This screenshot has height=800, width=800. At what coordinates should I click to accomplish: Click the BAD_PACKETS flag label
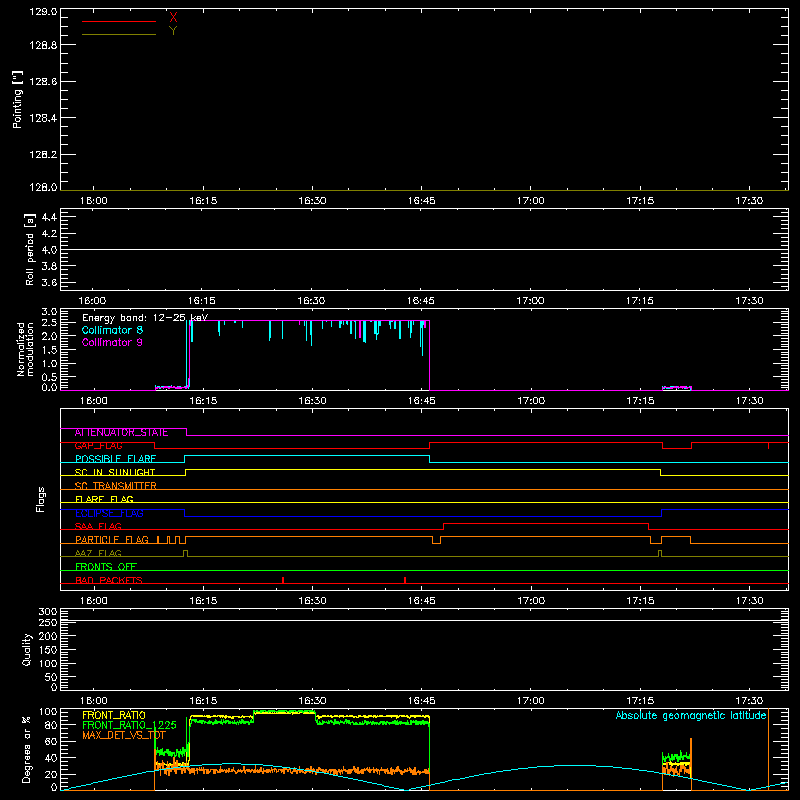109,581
